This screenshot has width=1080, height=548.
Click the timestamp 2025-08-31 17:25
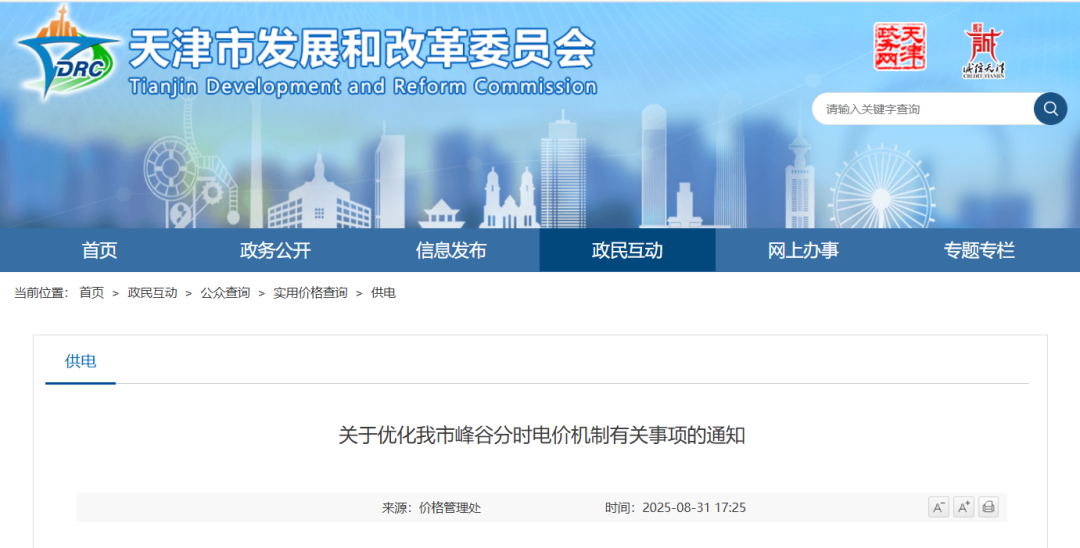[x=694, y=508]
